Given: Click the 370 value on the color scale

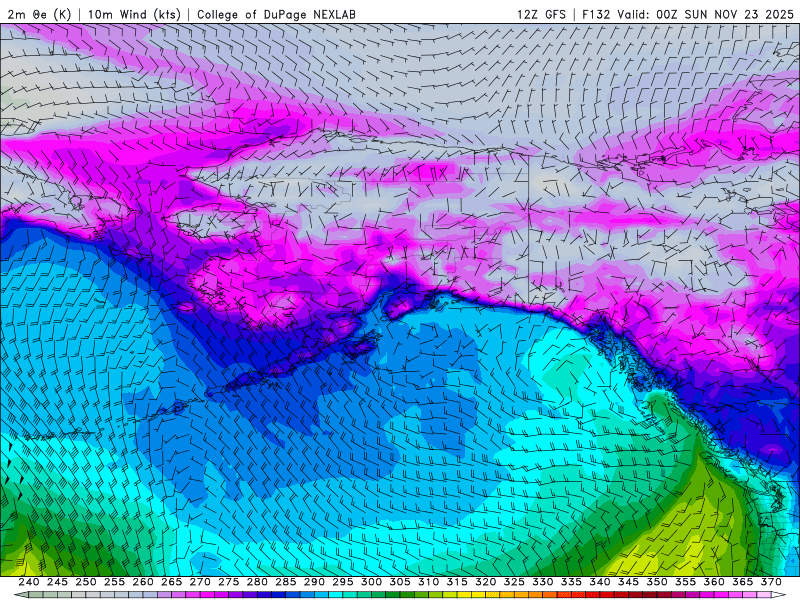Looking at the screenshot, I should point(771,582).
